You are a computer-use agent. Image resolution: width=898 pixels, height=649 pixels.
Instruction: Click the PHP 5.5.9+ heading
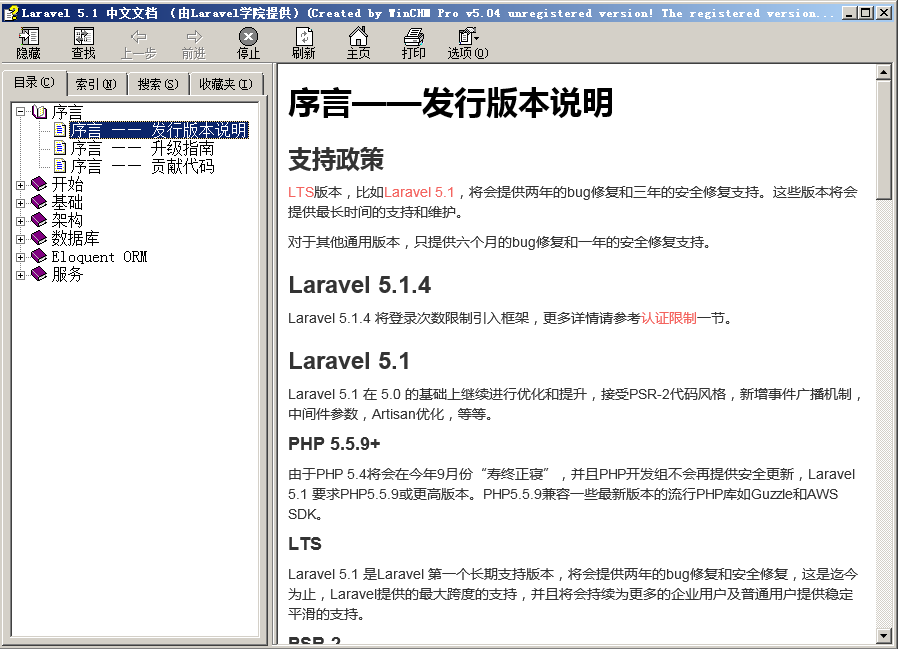tap(334, 444)
